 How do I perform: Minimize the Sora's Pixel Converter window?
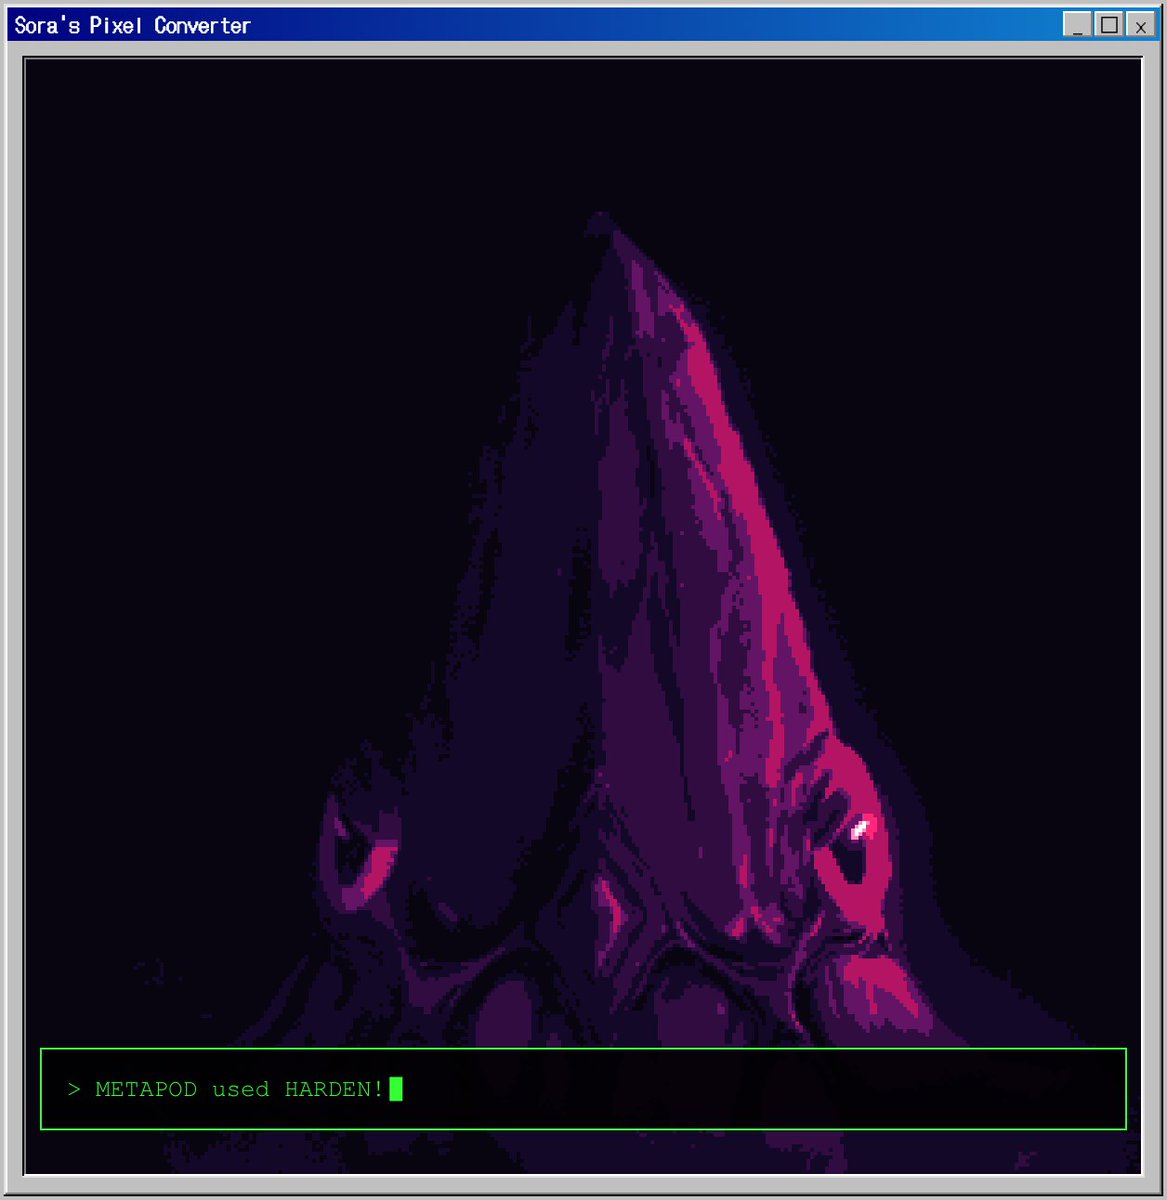tap(1078, 25)
